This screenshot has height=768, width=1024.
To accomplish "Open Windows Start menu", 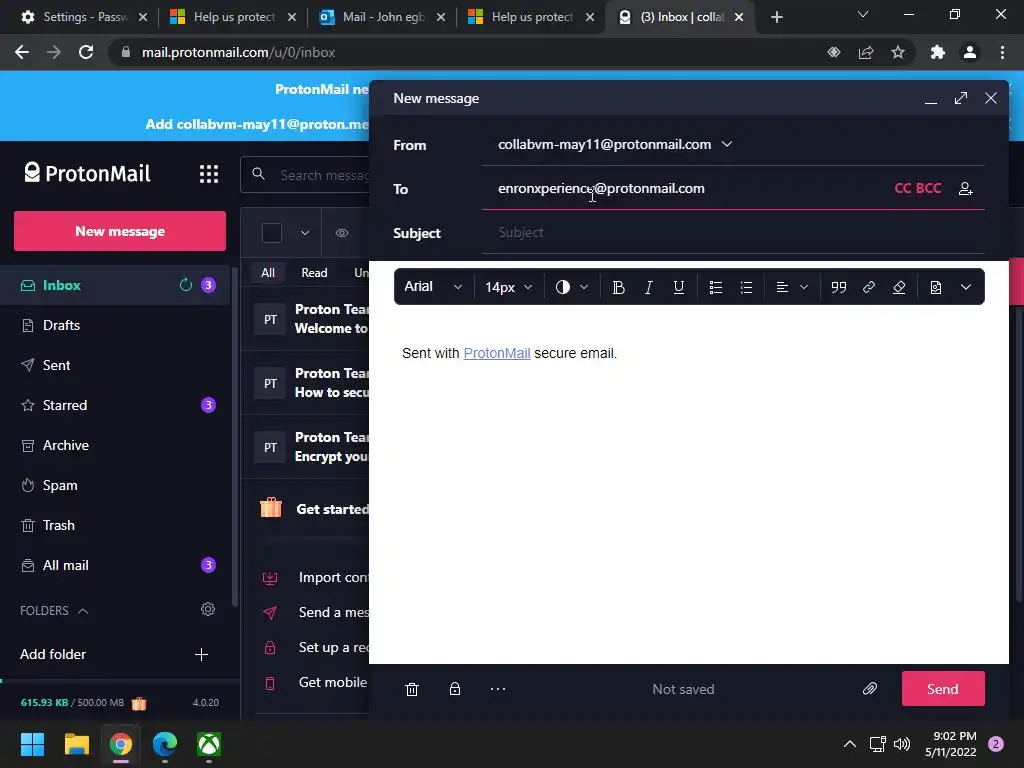I will 32,744.
